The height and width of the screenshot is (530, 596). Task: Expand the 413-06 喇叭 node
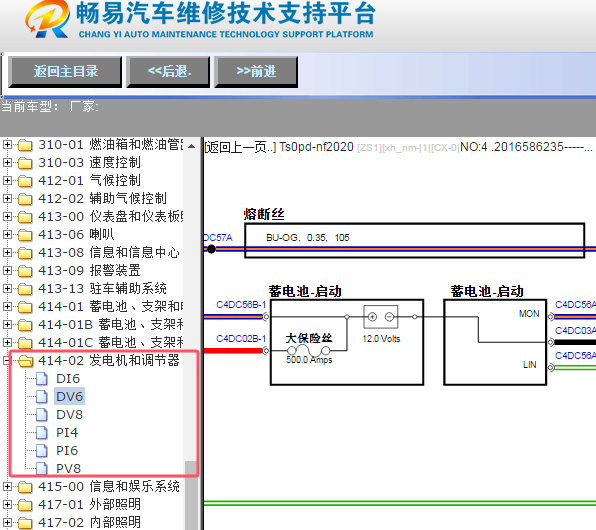click(x=7, y=235)
